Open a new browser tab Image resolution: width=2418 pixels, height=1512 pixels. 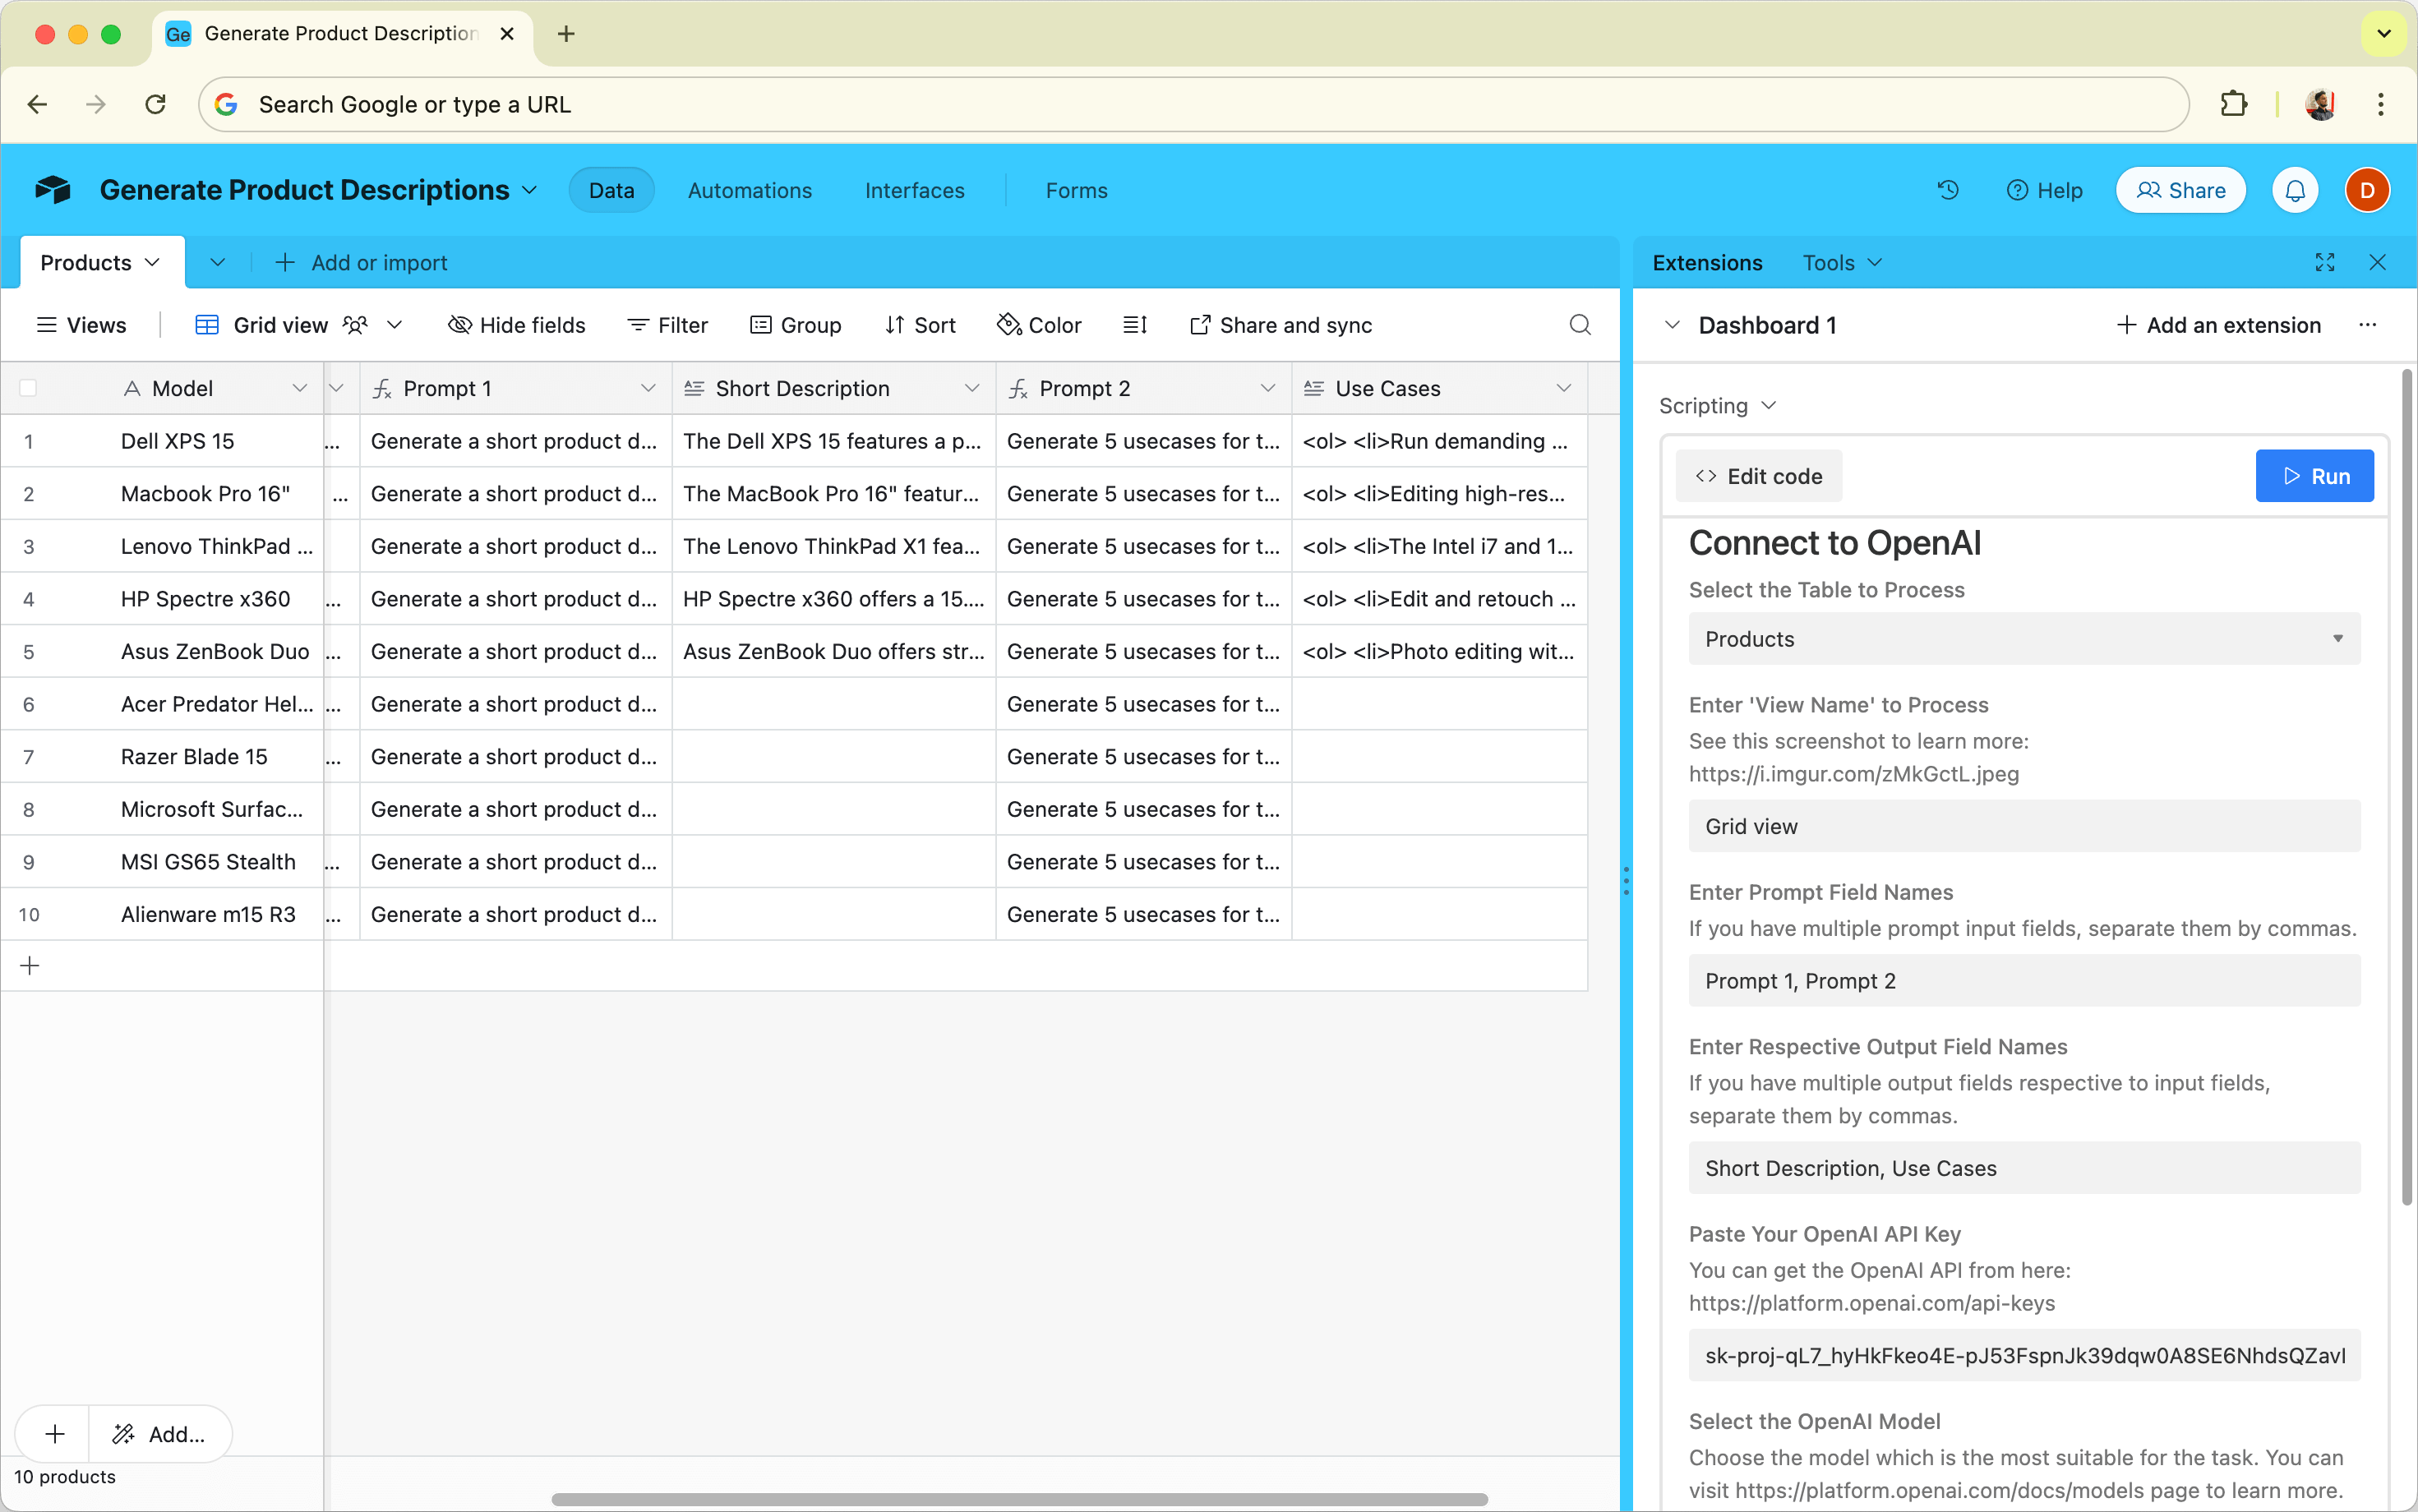coord(566,34)
